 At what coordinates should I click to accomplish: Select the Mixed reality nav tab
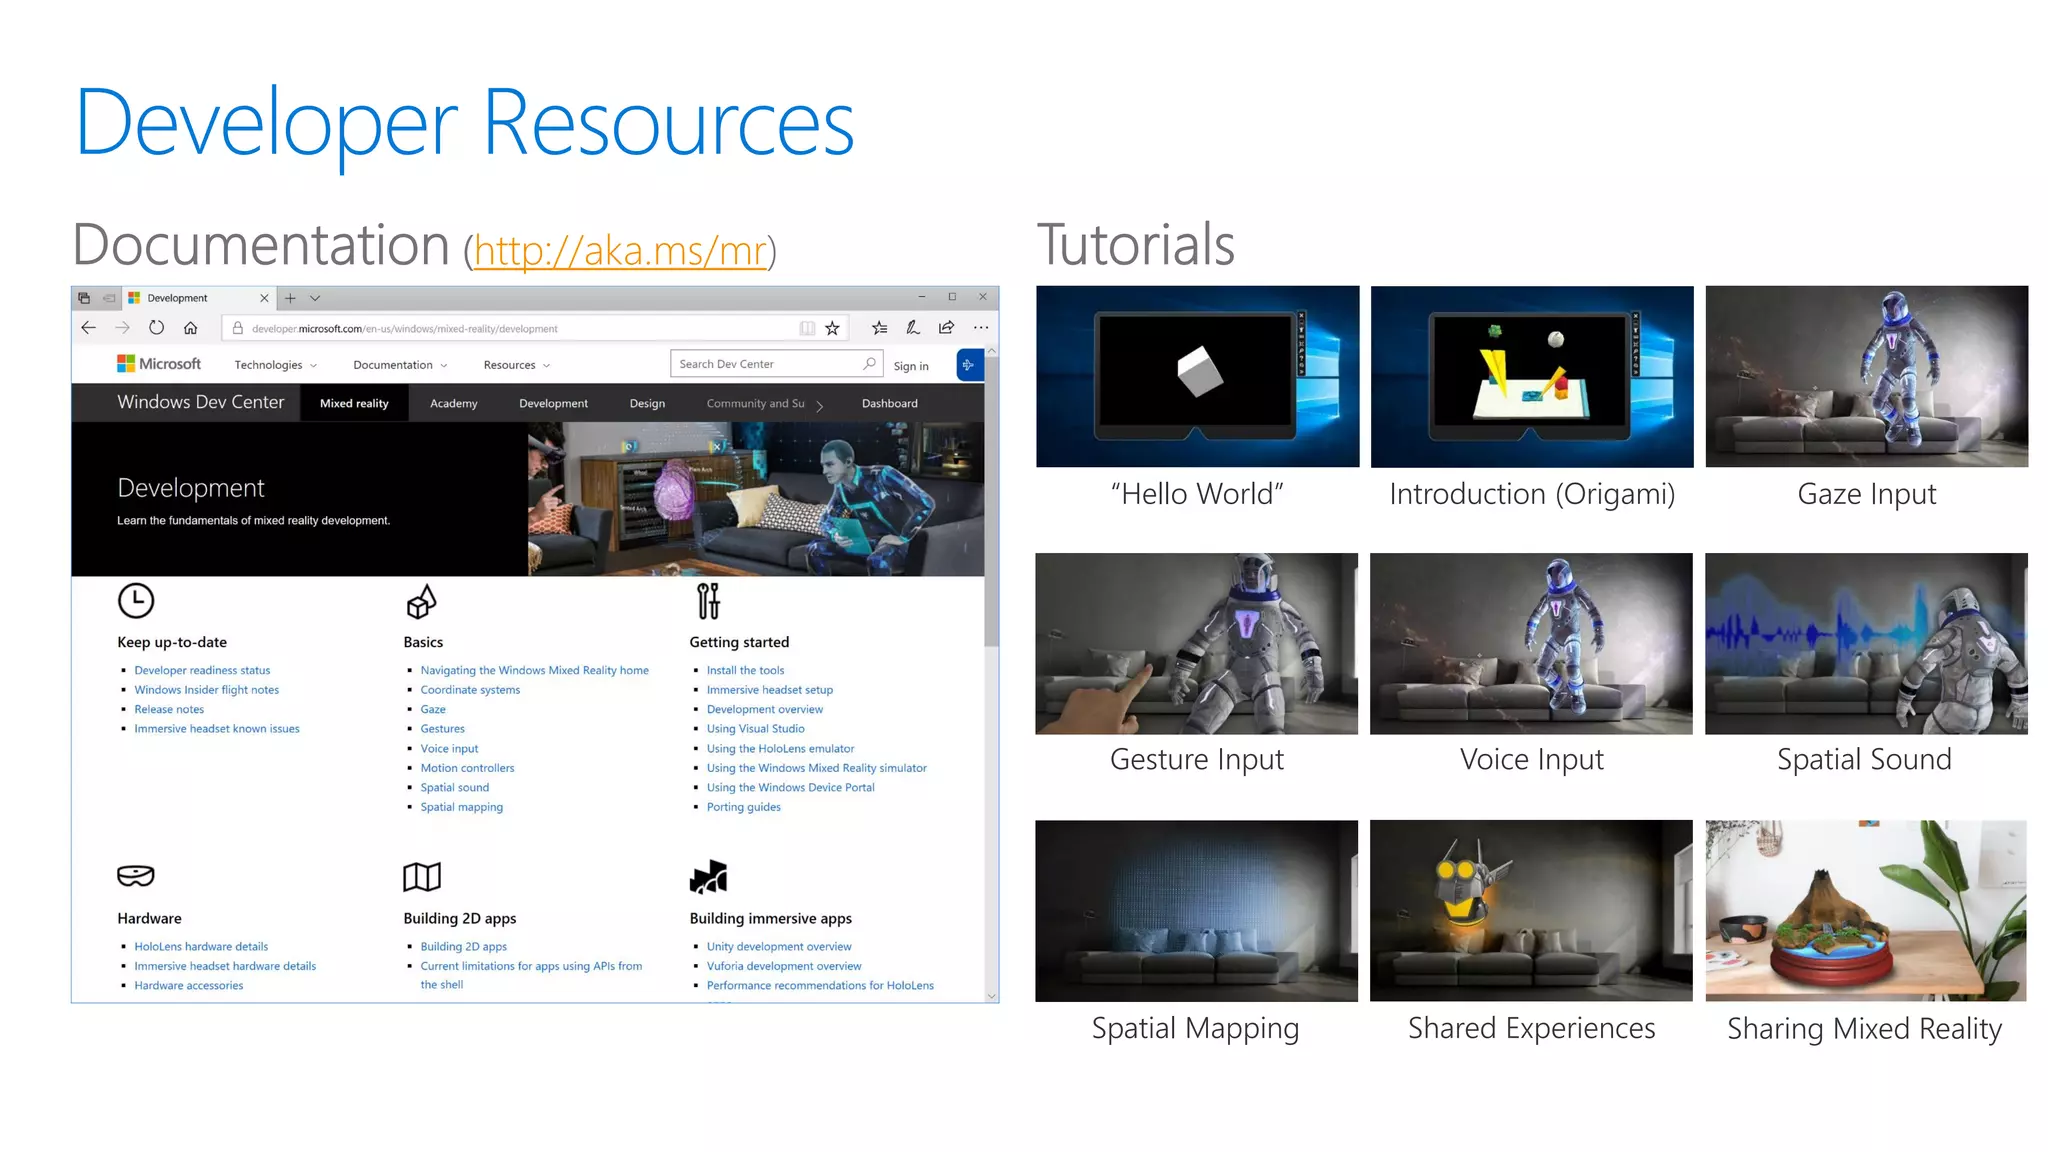[354, 403]
